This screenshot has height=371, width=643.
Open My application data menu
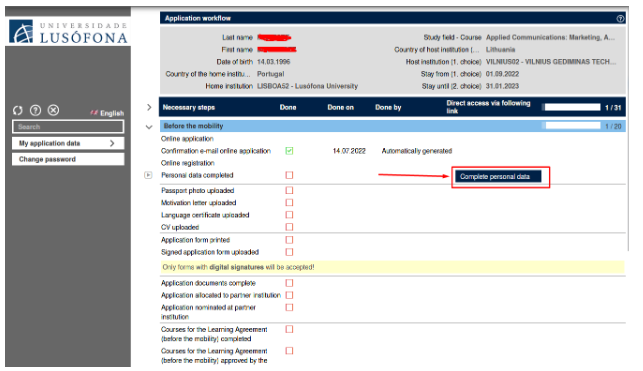(68, 143)
